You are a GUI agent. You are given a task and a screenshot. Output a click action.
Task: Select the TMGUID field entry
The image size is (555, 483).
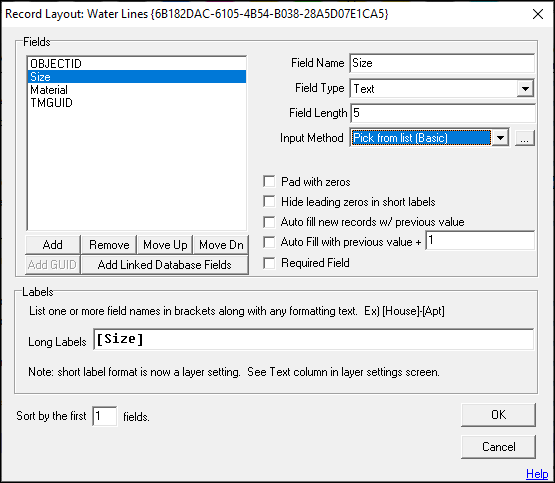pyautogui.click(x=137, y=103)
